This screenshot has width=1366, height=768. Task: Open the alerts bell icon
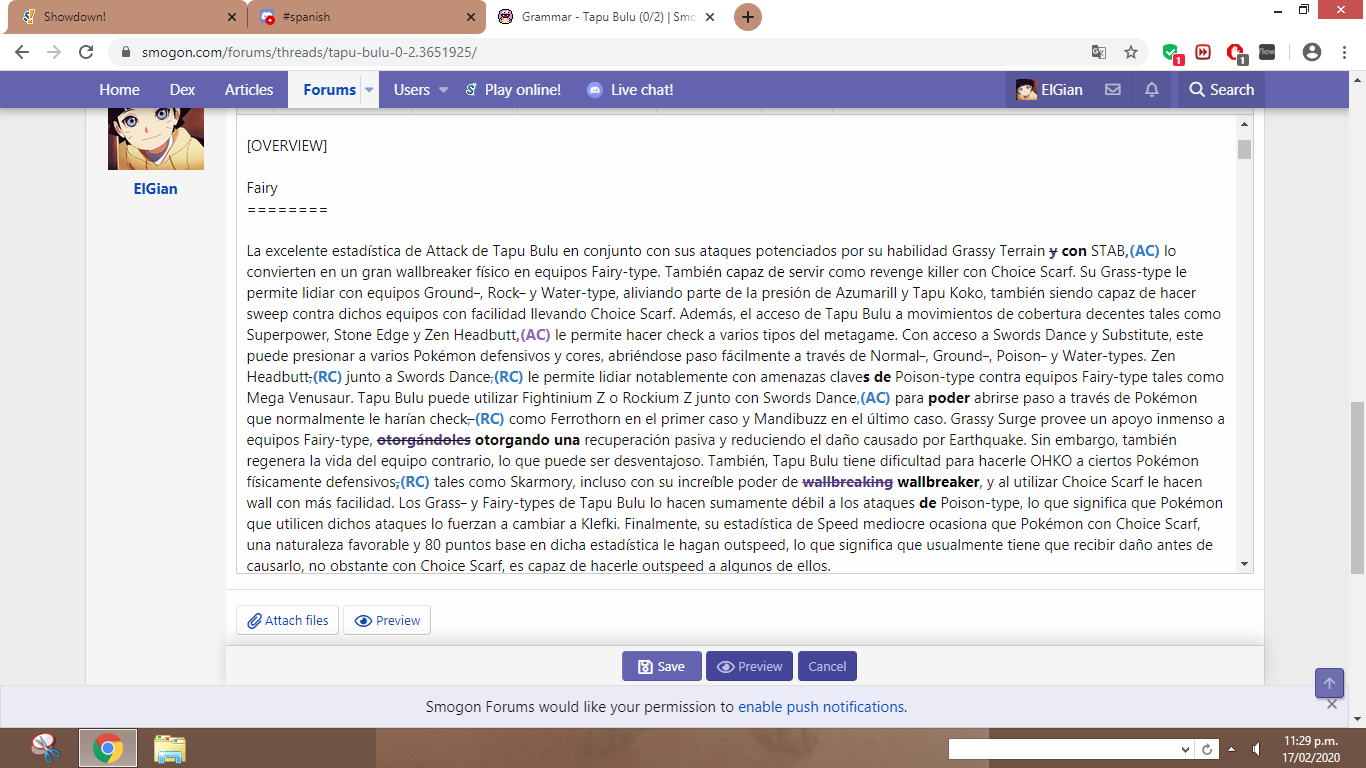point(1152,90)
